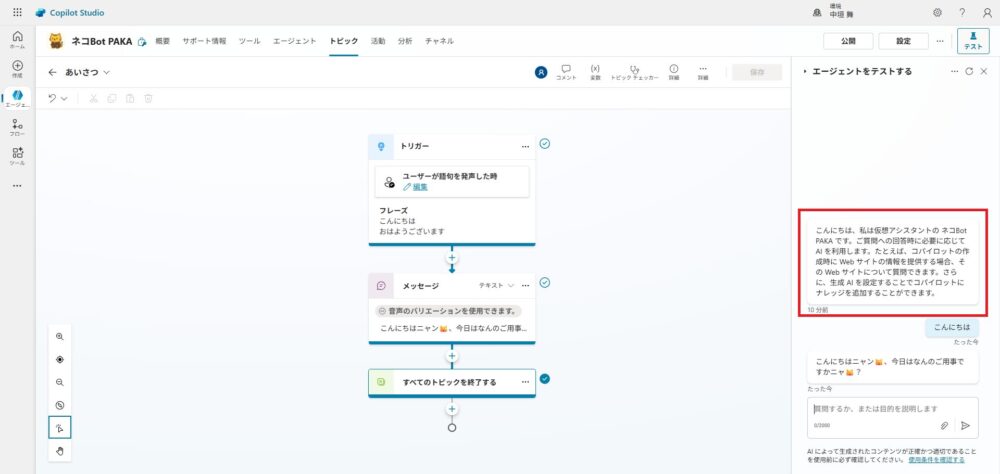Click canvas zoom in magnifier
1000x474 pixels.
pos(60,336)
